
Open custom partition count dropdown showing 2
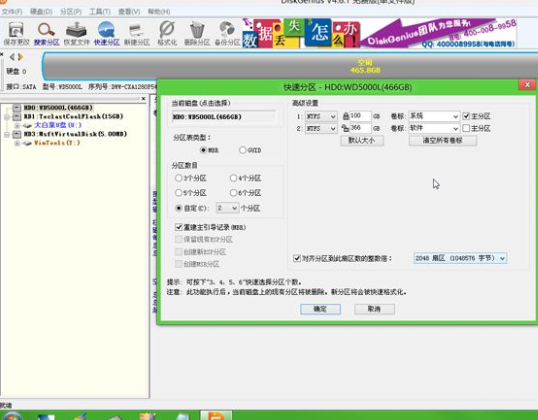(x=227, y=208)
